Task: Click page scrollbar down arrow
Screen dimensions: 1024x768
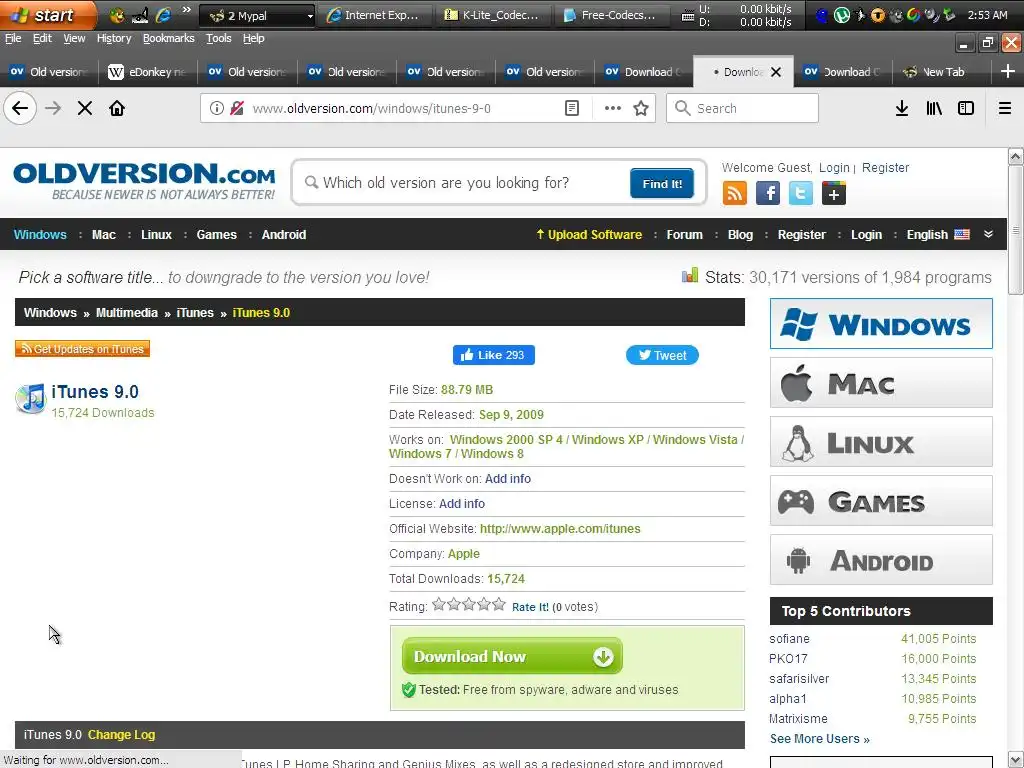Action: coord(1016,760)
